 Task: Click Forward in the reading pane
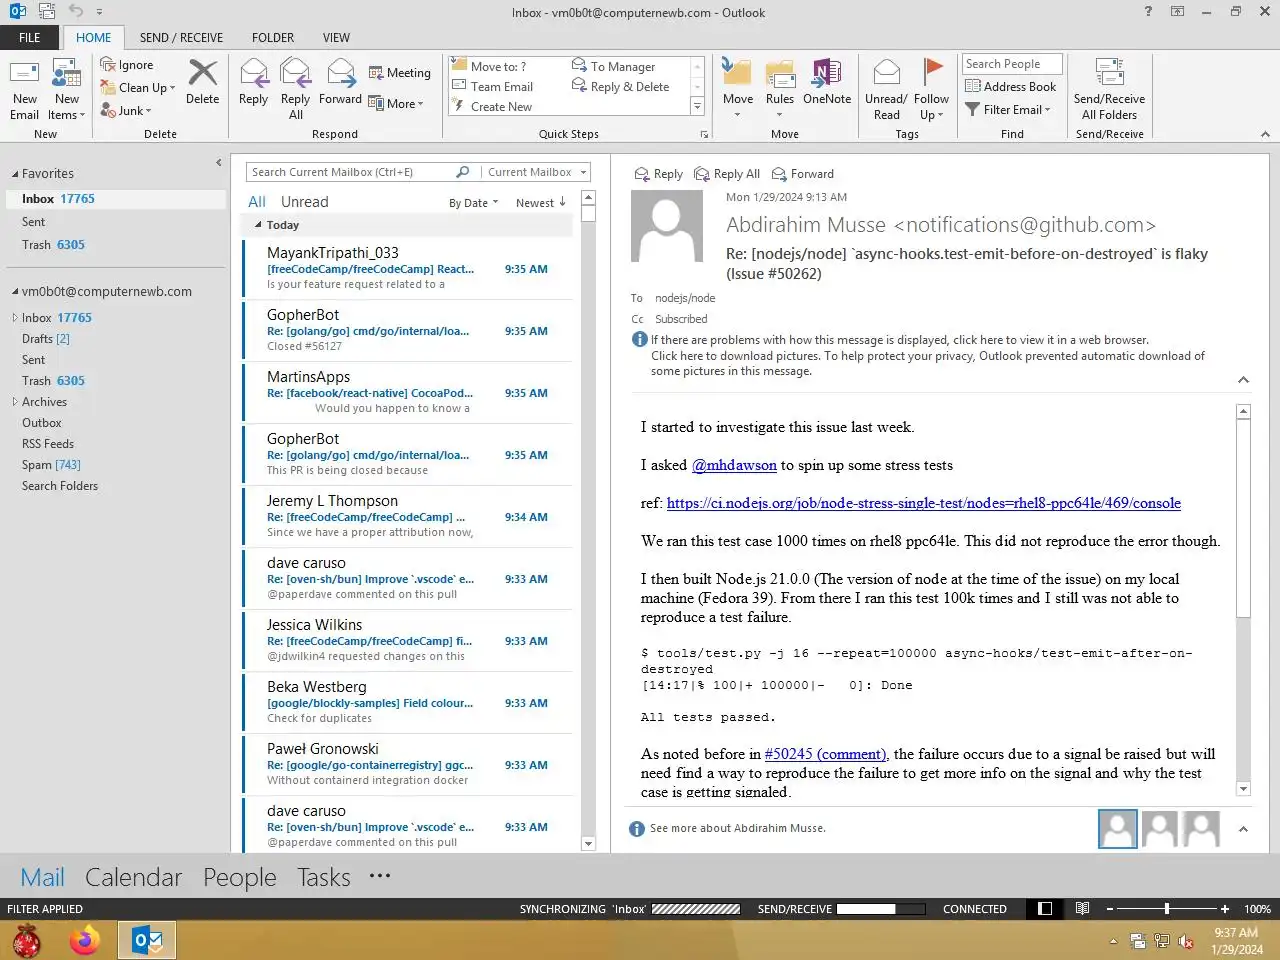(803, 174)
